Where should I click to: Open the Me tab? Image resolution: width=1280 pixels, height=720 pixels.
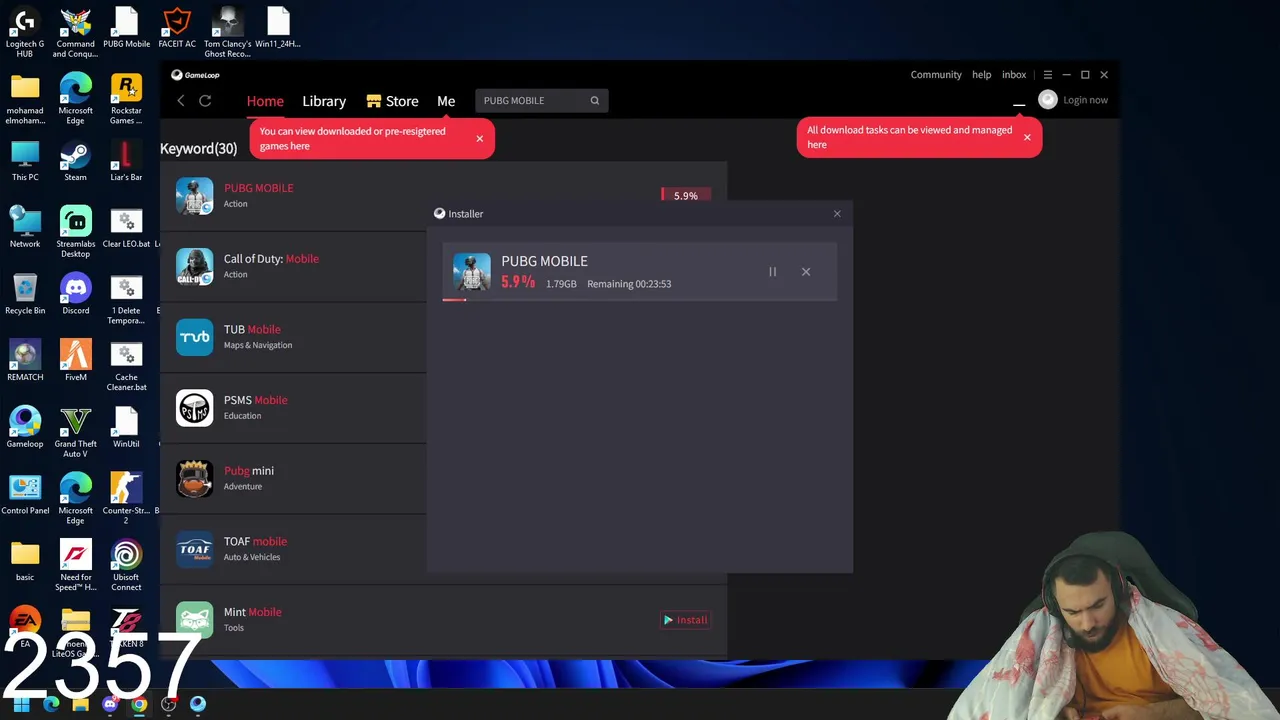446,101
